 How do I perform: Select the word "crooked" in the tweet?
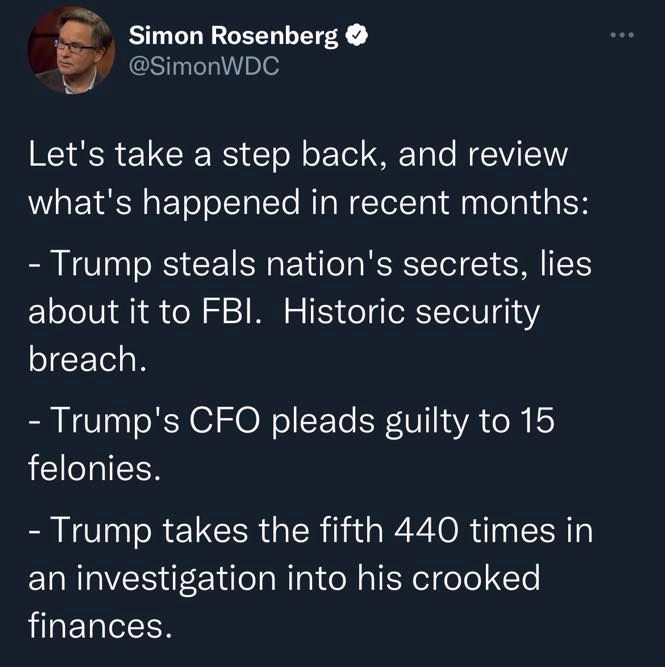pyautogui.click(x=476, y=578)
